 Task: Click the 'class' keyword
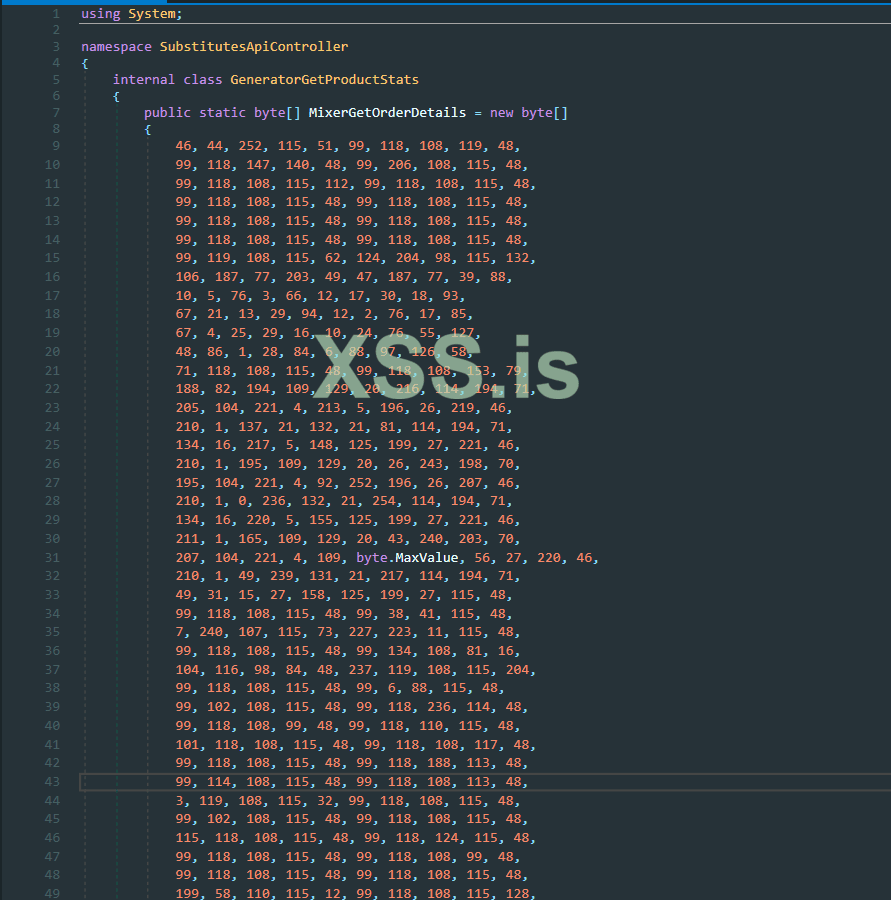point(203,79)
